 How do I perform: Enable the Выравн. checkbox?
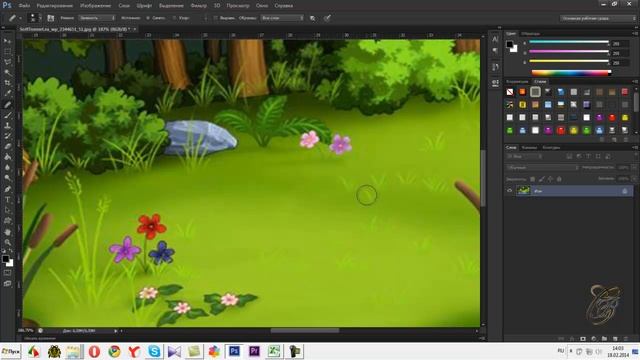coord(216,18)
